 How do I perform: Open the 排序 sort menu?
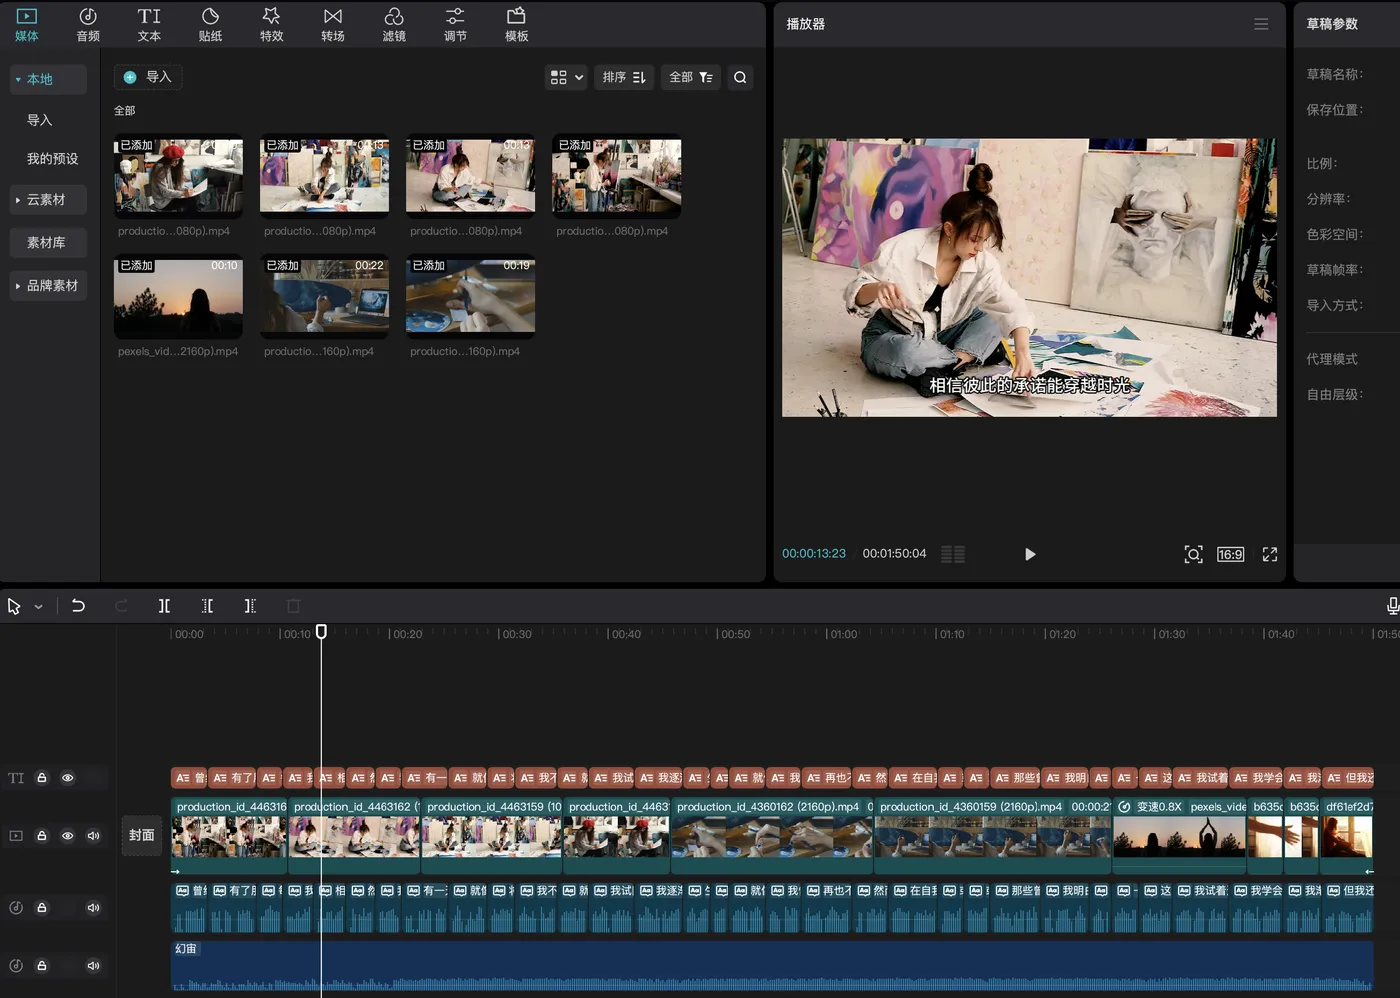click(x=624, y=77)
